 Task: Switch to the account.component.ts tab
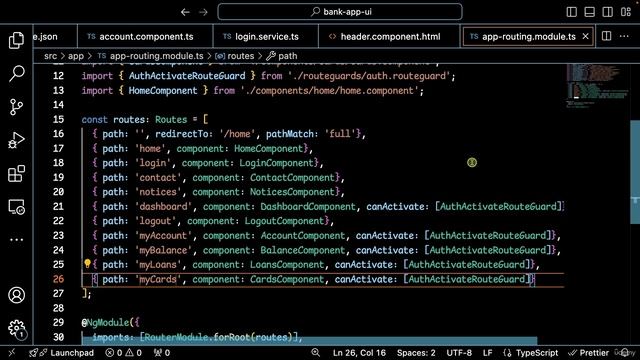(145, 36)
